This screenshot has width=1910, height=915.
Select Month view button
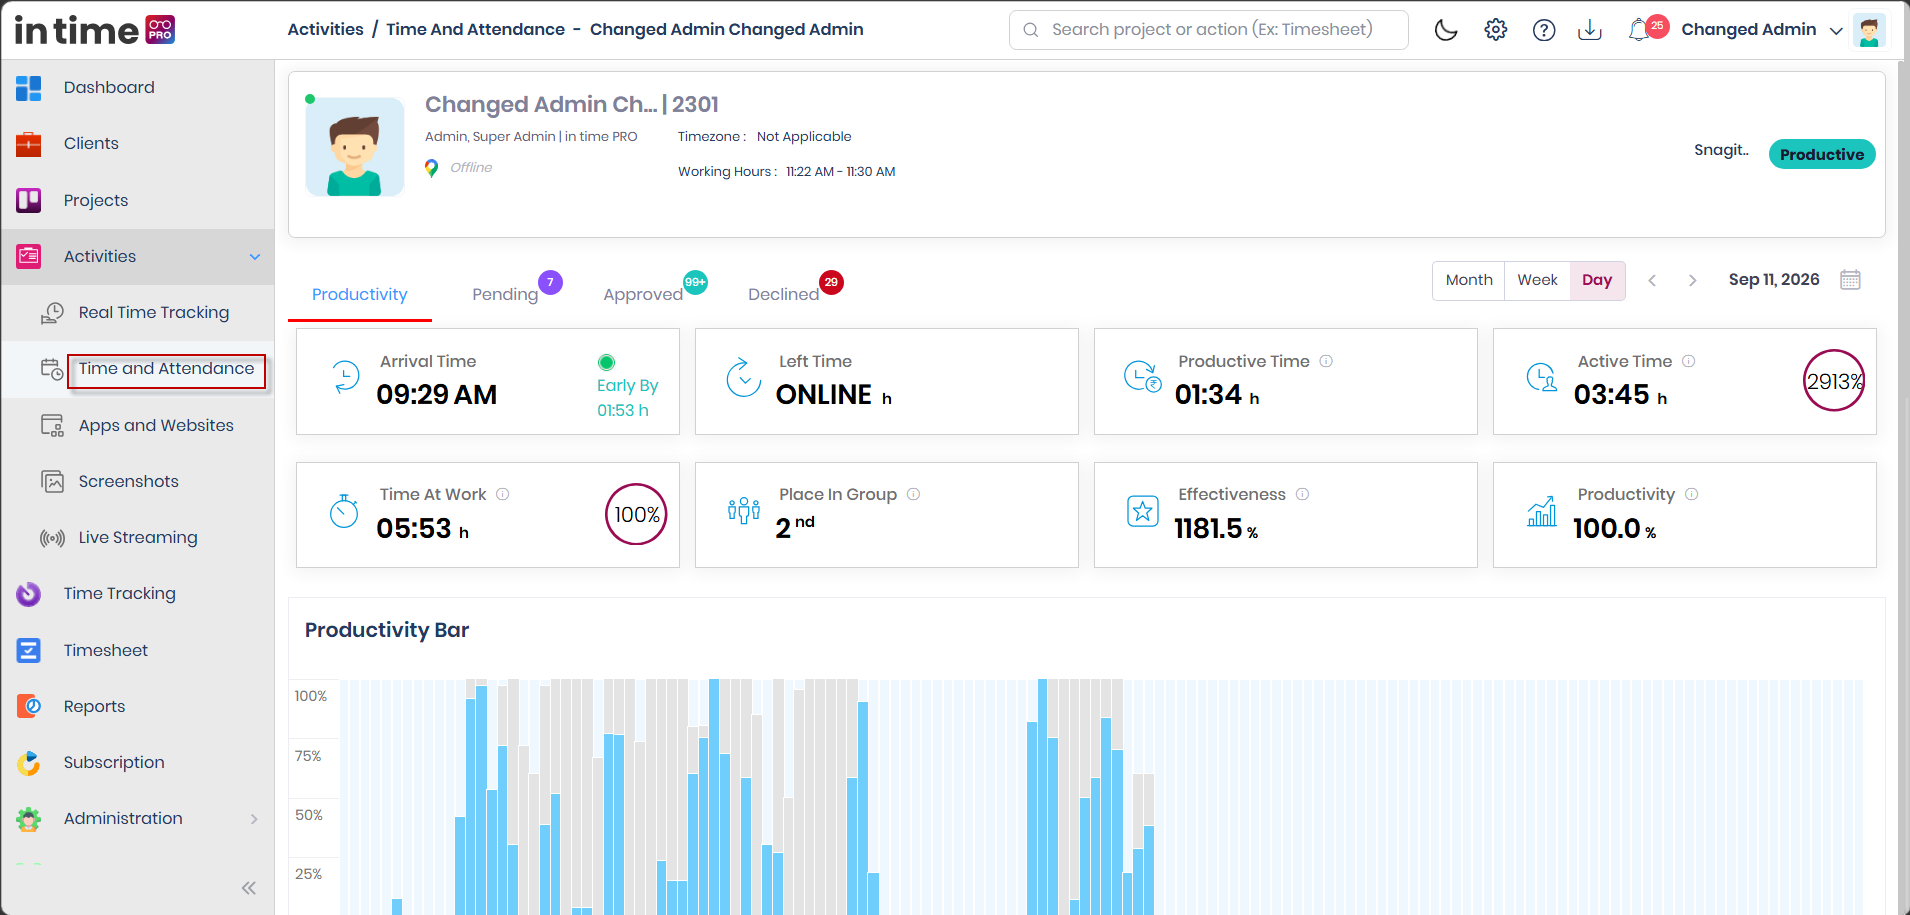point(1469,280)
